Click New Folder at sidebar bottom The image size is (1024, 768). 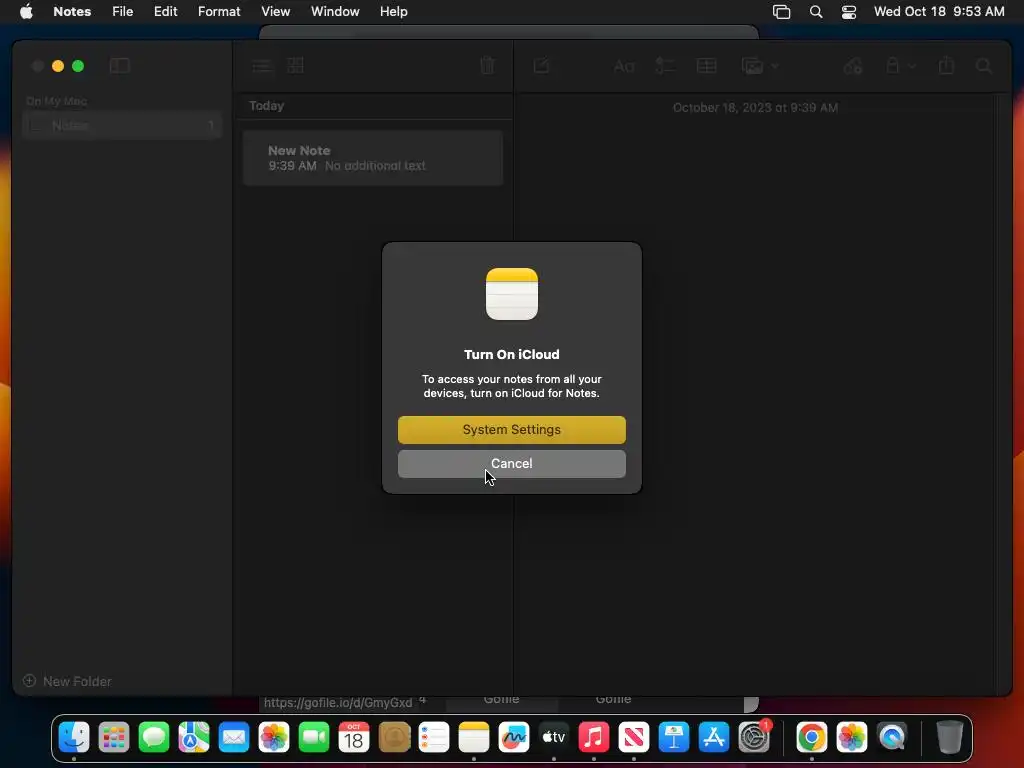(x=67, y=681)
